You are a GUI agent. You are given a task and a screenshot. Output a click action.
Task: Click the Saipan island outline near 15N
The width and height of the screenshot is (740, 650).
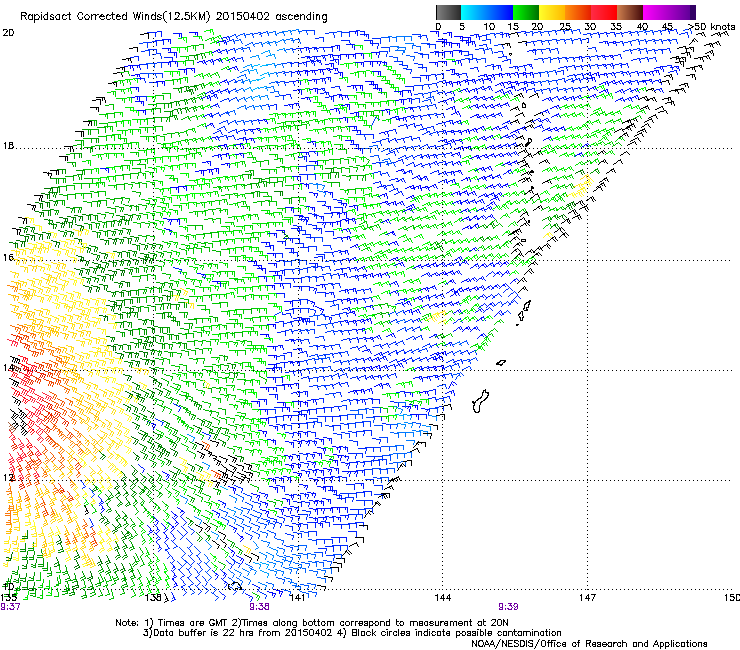(x=527, y=305)
